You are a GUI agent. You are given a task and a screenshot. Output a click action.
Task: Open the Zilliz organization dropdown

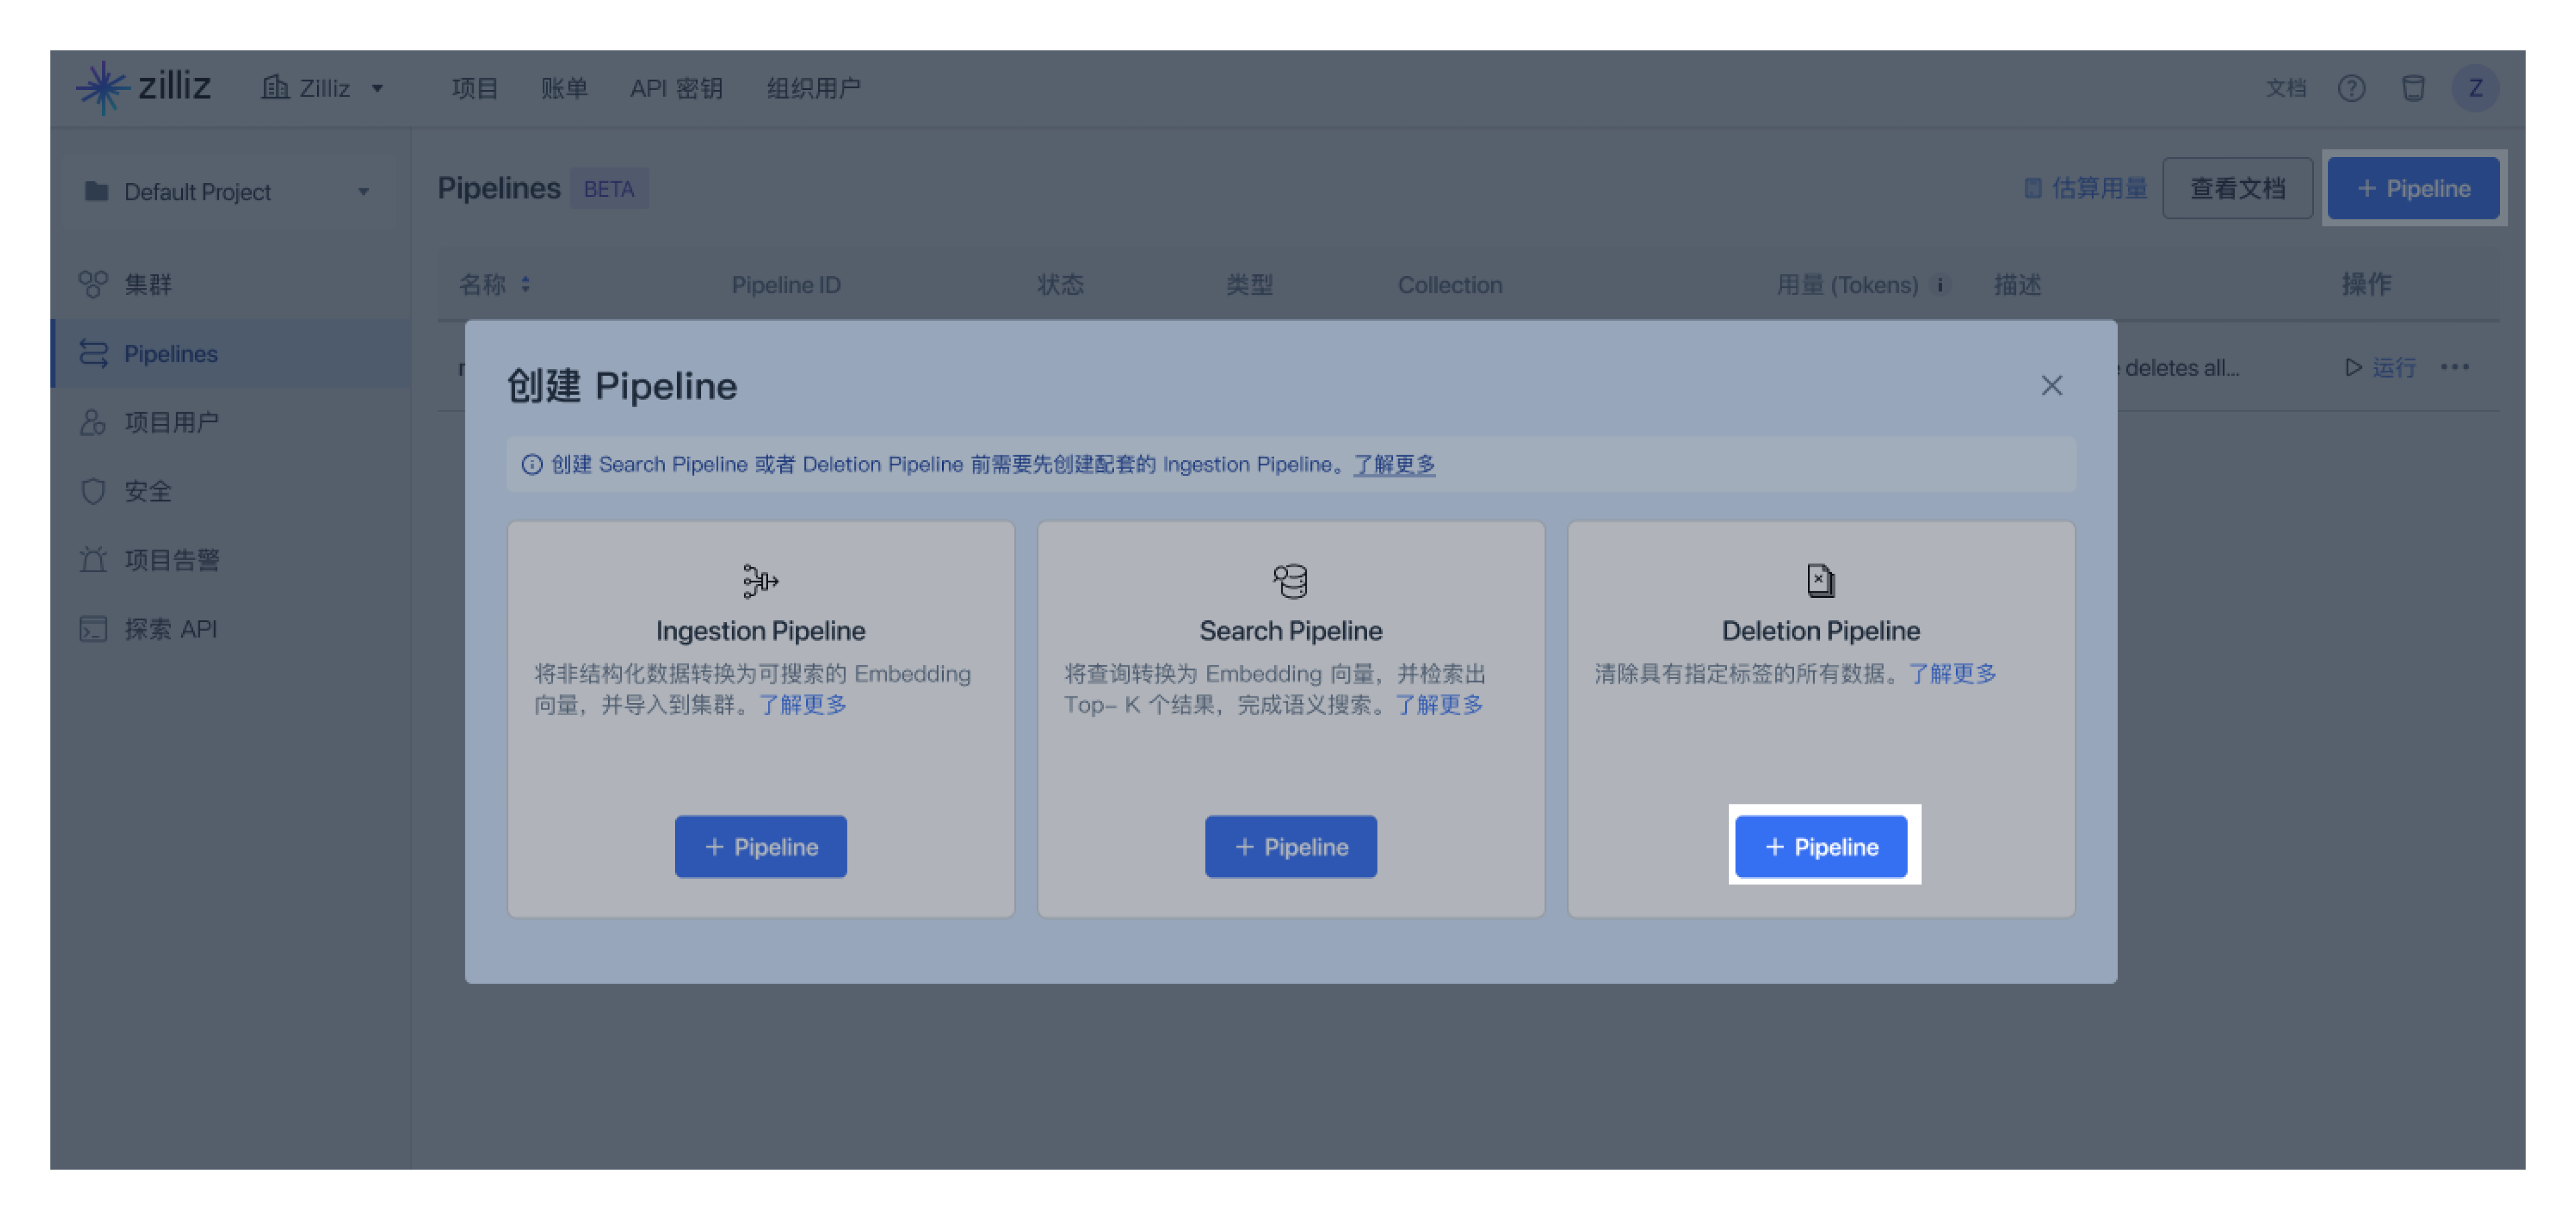pyautogui.click(x=323, y=88)
